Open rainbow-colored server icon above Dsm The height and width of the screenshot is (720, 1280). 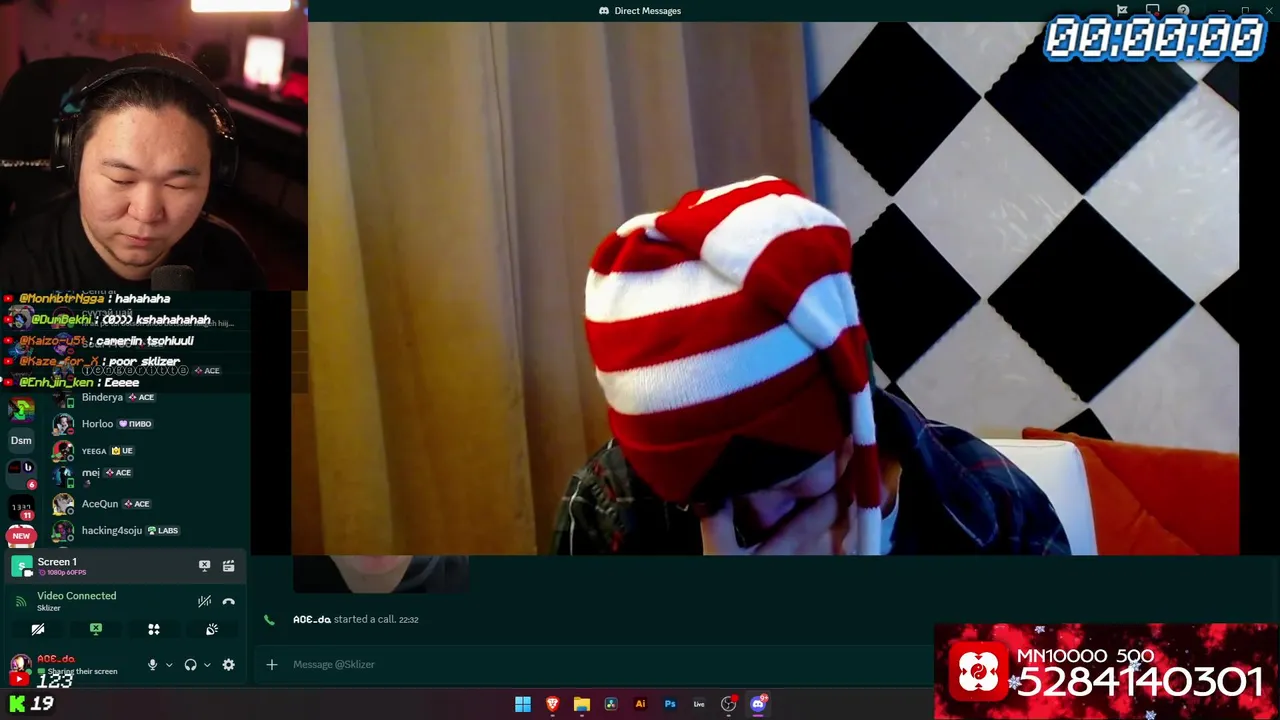tap(21, 409)
